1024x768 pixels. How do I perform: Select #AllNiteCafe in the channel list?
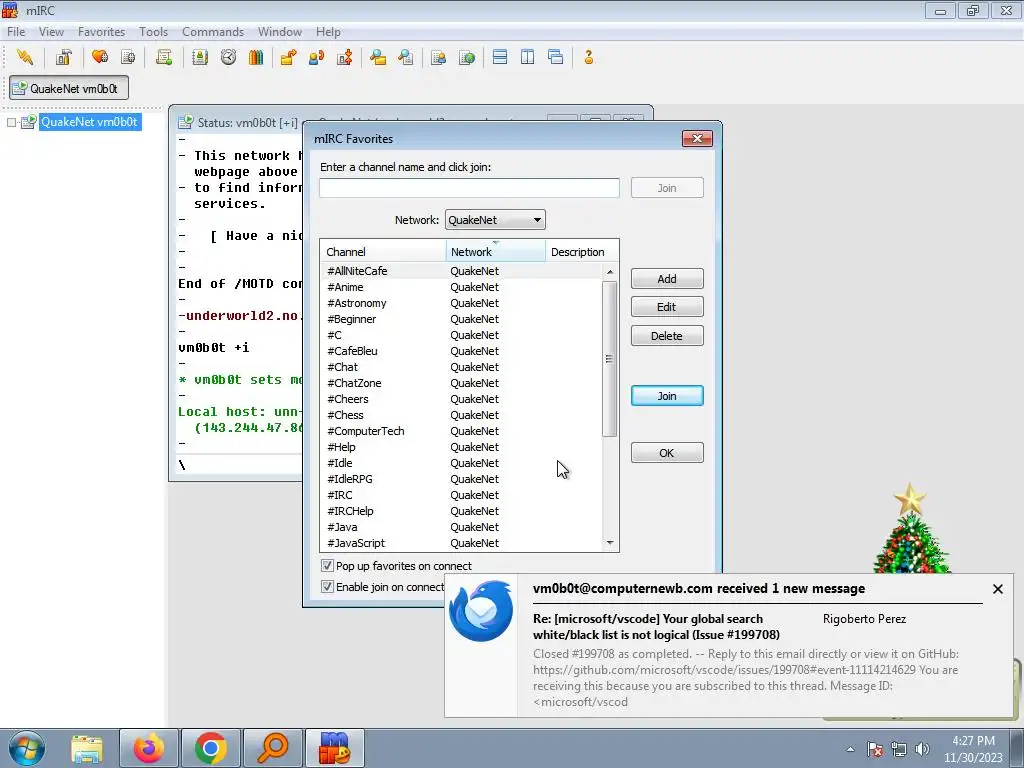tap(461, 271)
